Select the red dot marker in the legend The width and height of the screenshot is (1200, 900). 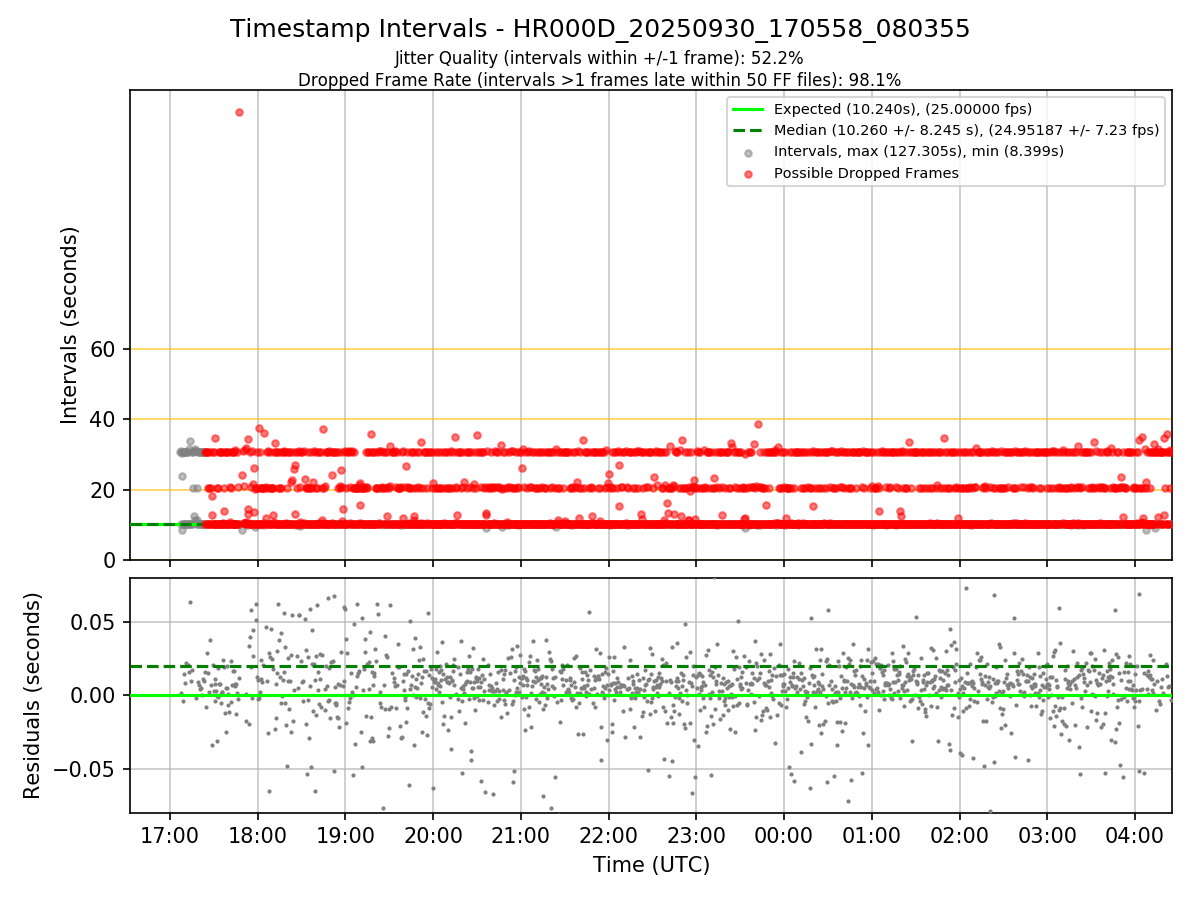click(x=749, y=174)
